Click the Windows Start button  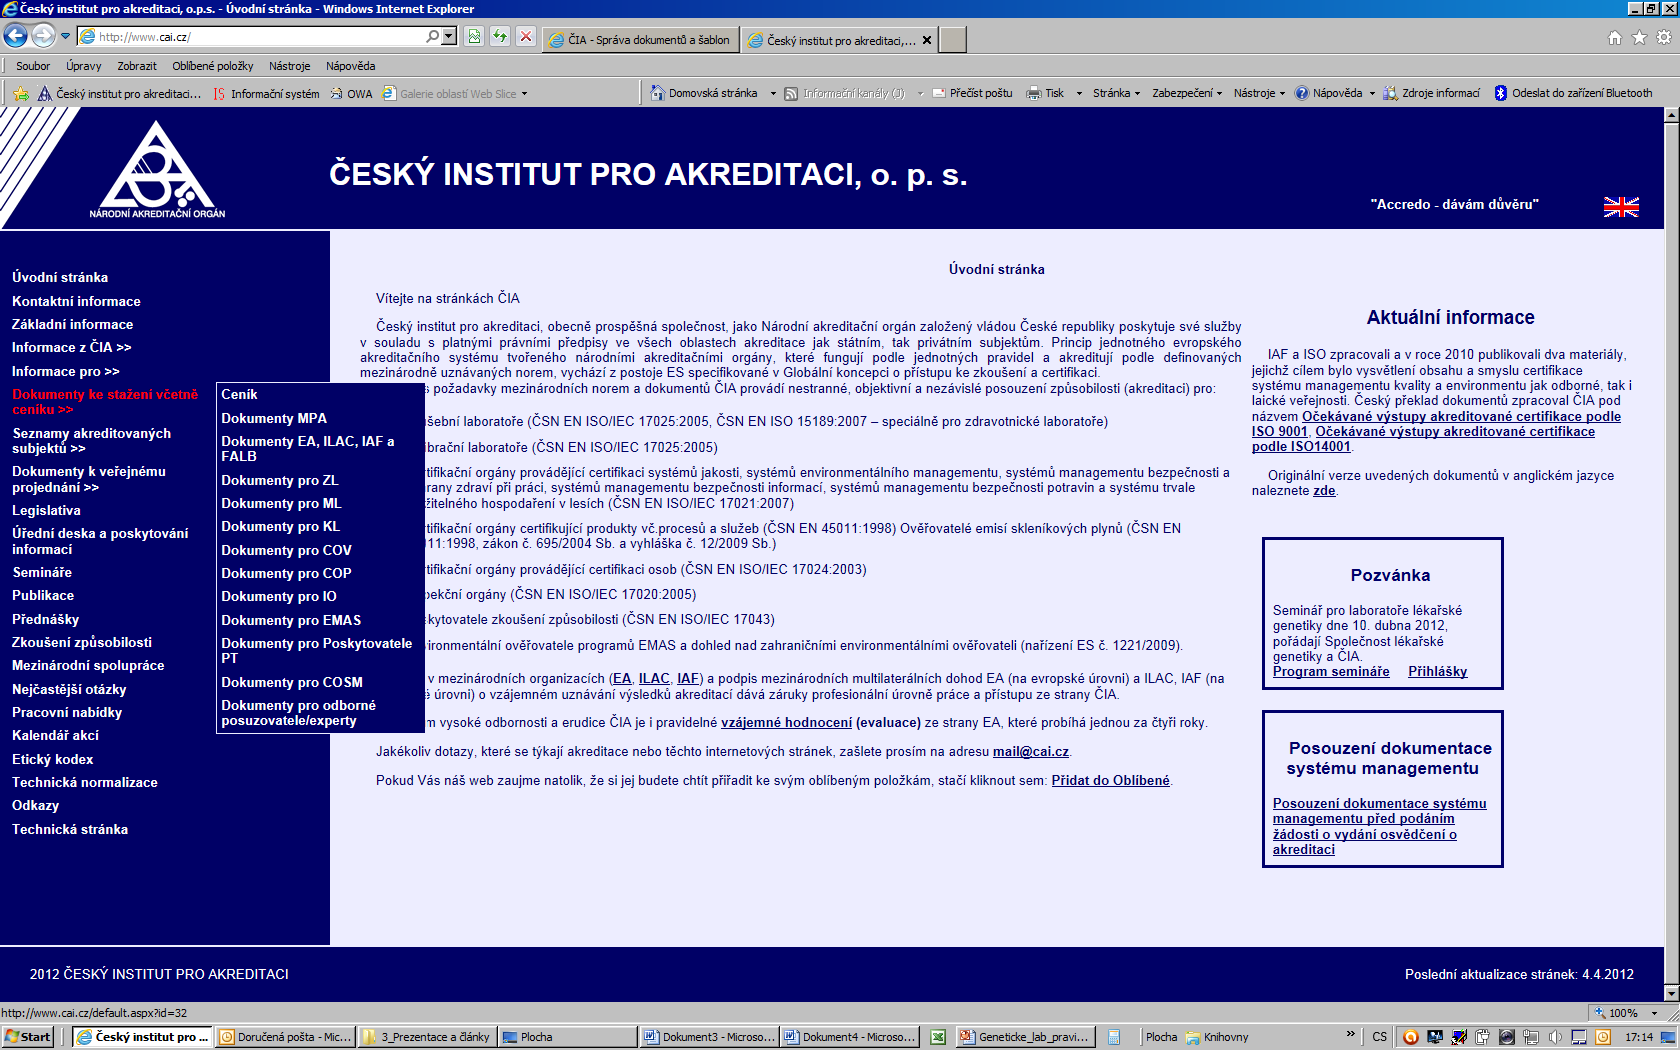(x=28, y=1037)
